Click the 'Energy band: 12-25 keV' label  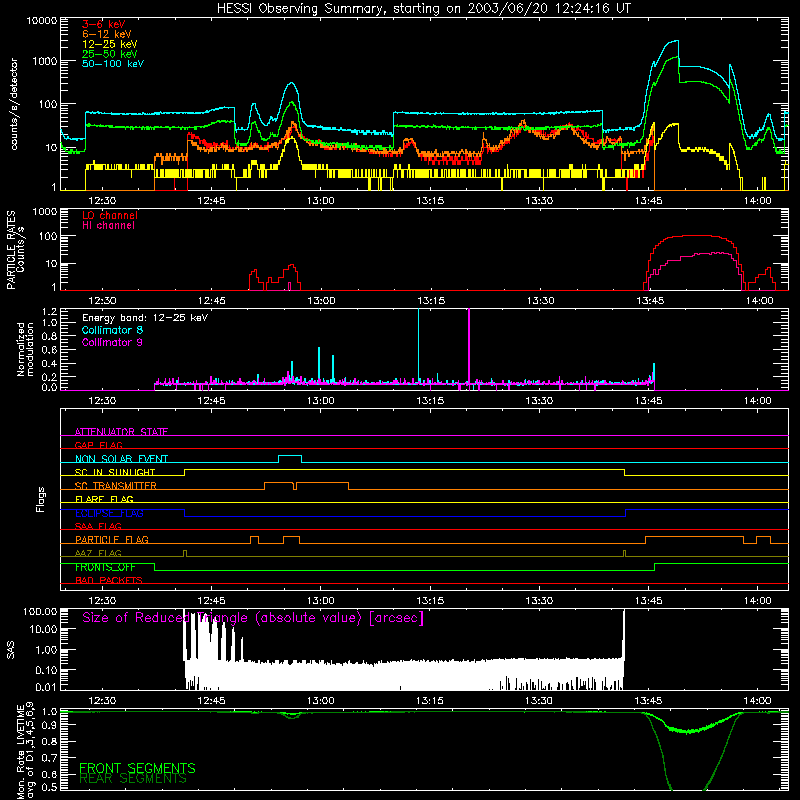pos(145,318)
